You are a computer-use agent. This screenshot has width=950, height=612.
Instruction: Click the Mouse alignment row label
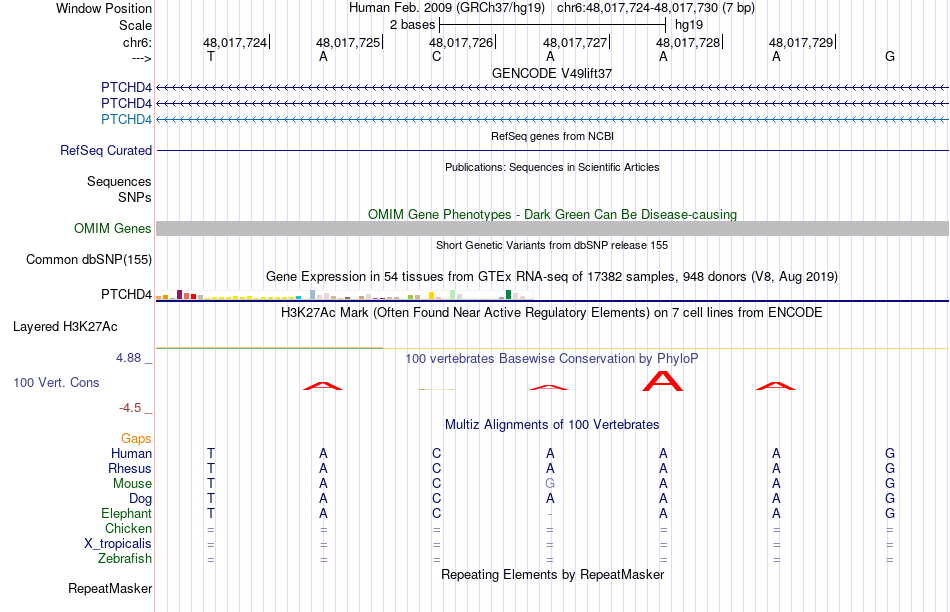point(132,484)
